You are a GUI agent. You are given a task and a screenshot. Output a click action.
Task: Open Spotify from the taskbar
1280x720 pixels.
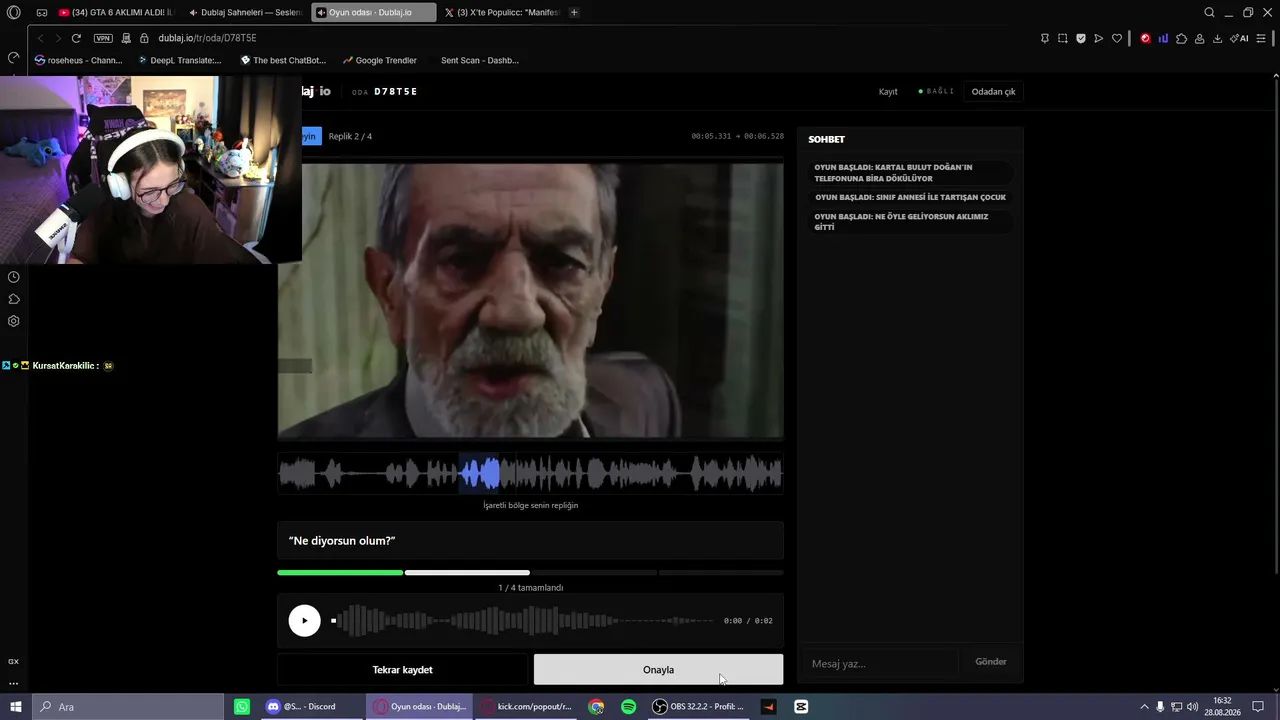pyautogui.click(x=628, y=707)
